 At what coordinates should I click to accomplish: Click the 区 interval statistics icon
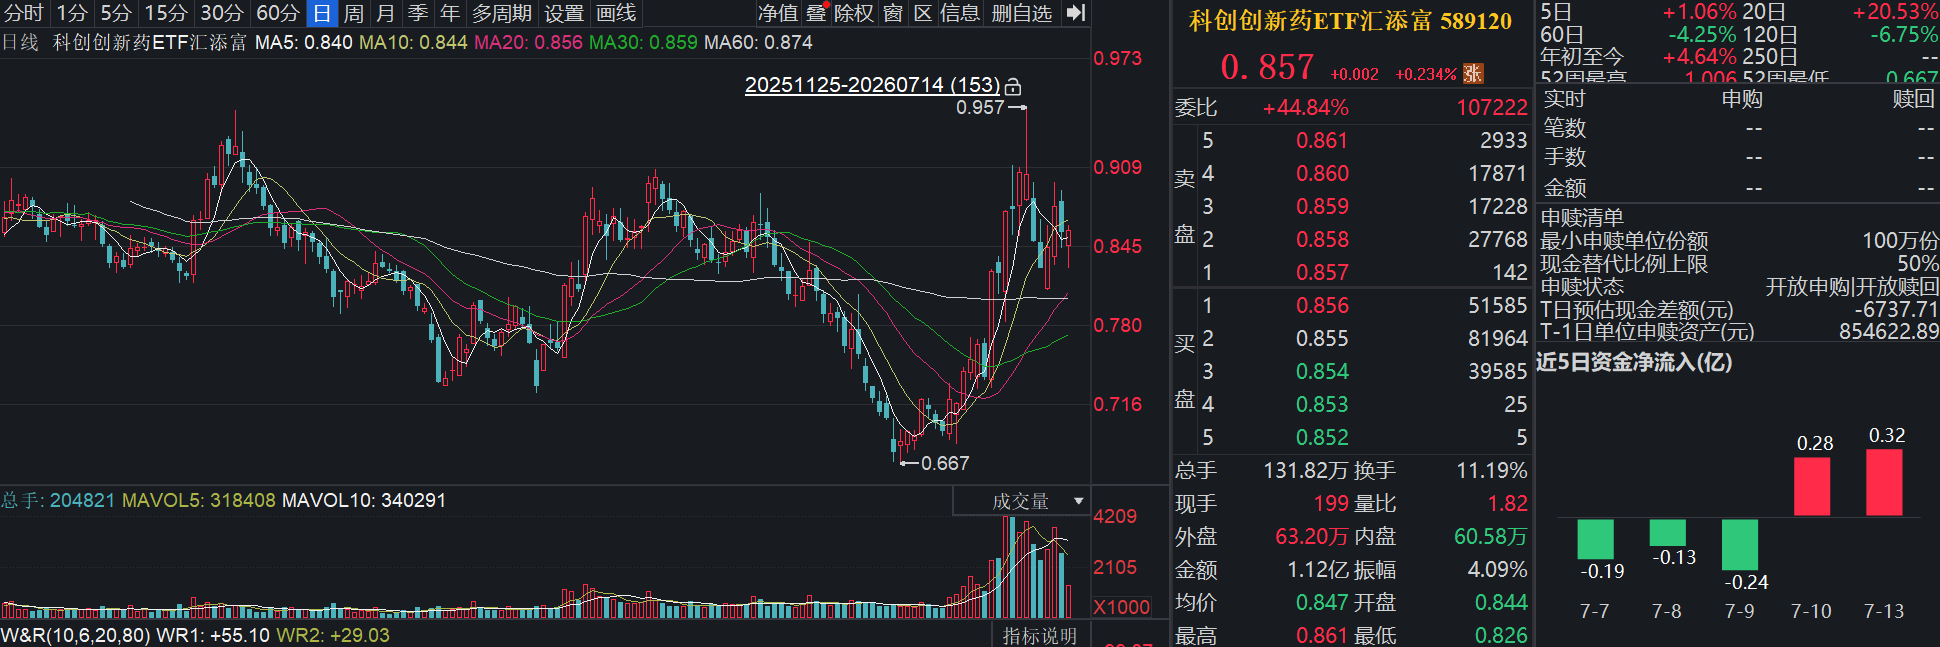(923, 13)
